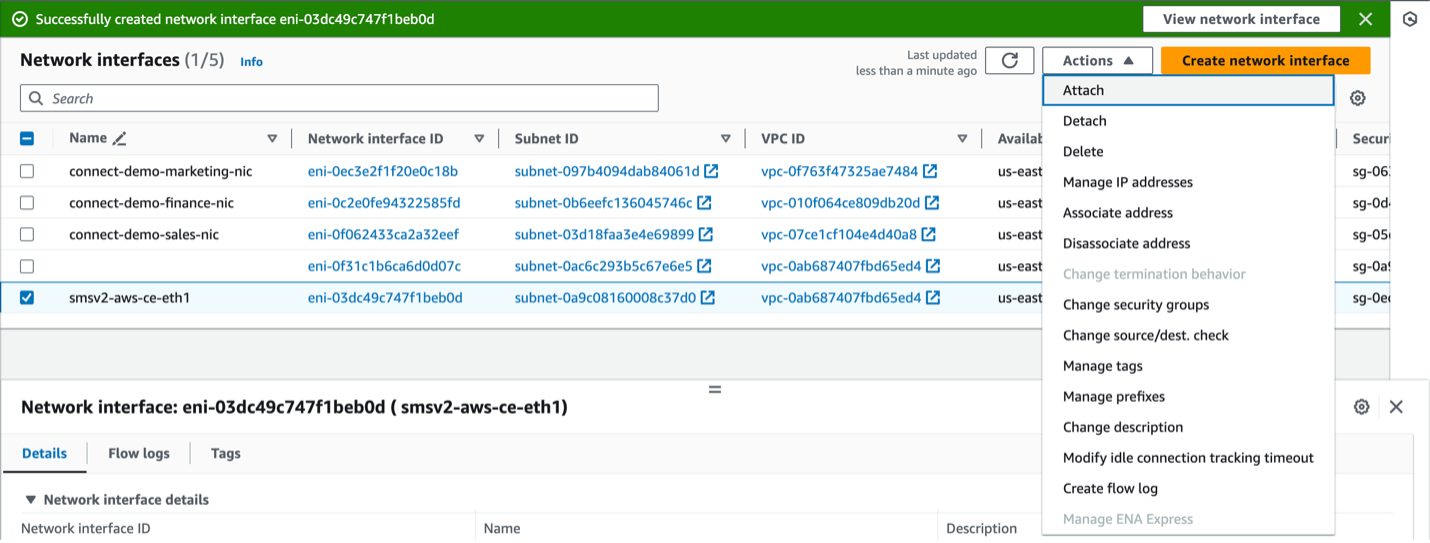The width and height of the screenshot is (1430, 543).
Task: Open the eni-0c2e0fe94322585fd link
Action: (384, 203)
